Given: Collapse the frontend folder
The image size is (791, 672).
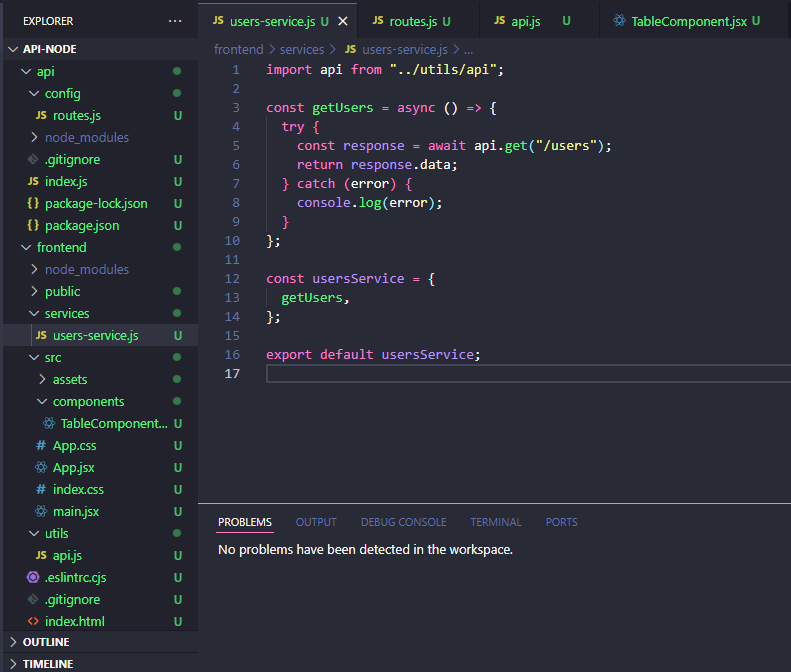Looking at the screenshot, I should (61, 247).
